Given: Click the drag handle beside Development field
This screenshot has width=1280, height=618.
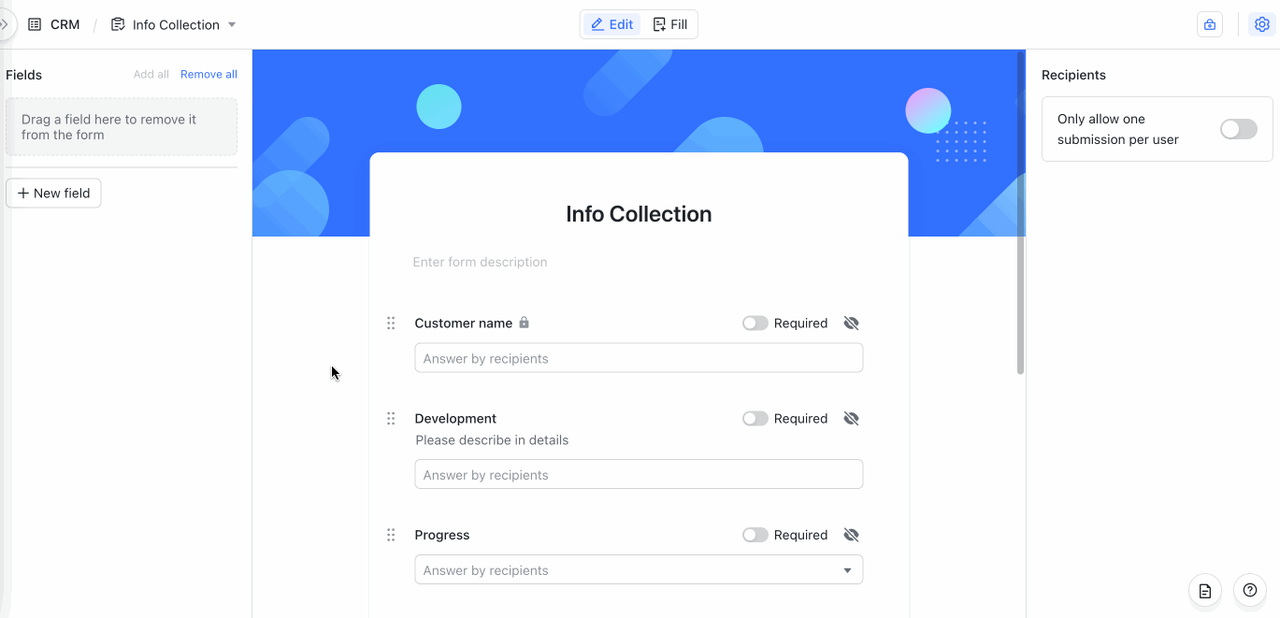Looking at the screenshot, I should tap(391, 418).
